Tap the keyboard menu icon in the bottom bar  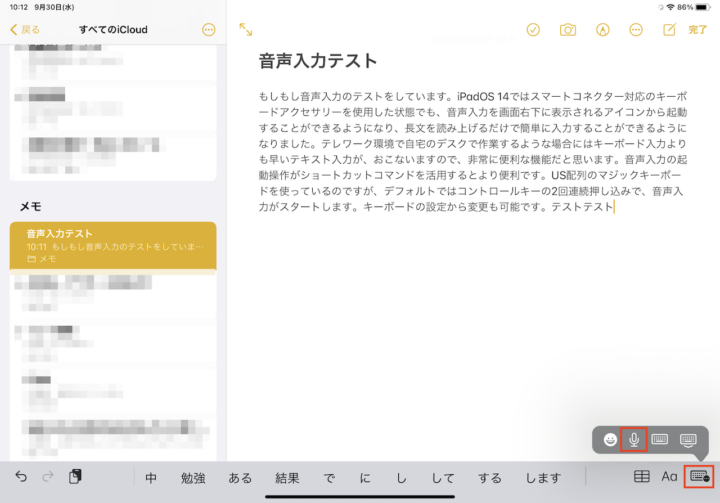(x=699, y=477)
